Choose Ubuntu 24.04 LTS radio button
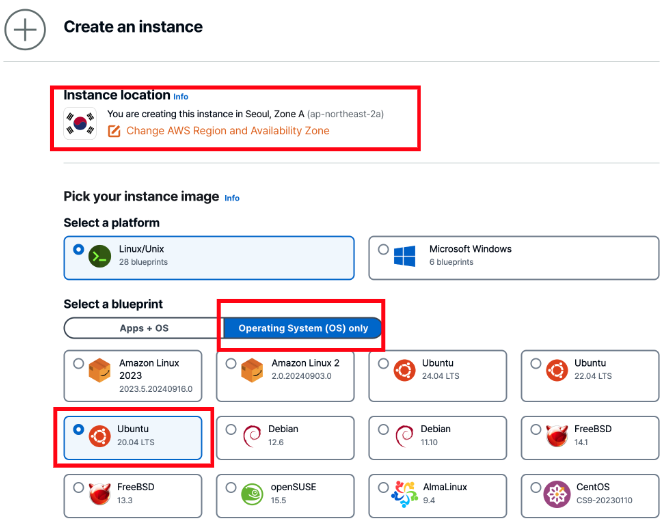The width and height of the screenshot is (672, 528). click(384, 363)
